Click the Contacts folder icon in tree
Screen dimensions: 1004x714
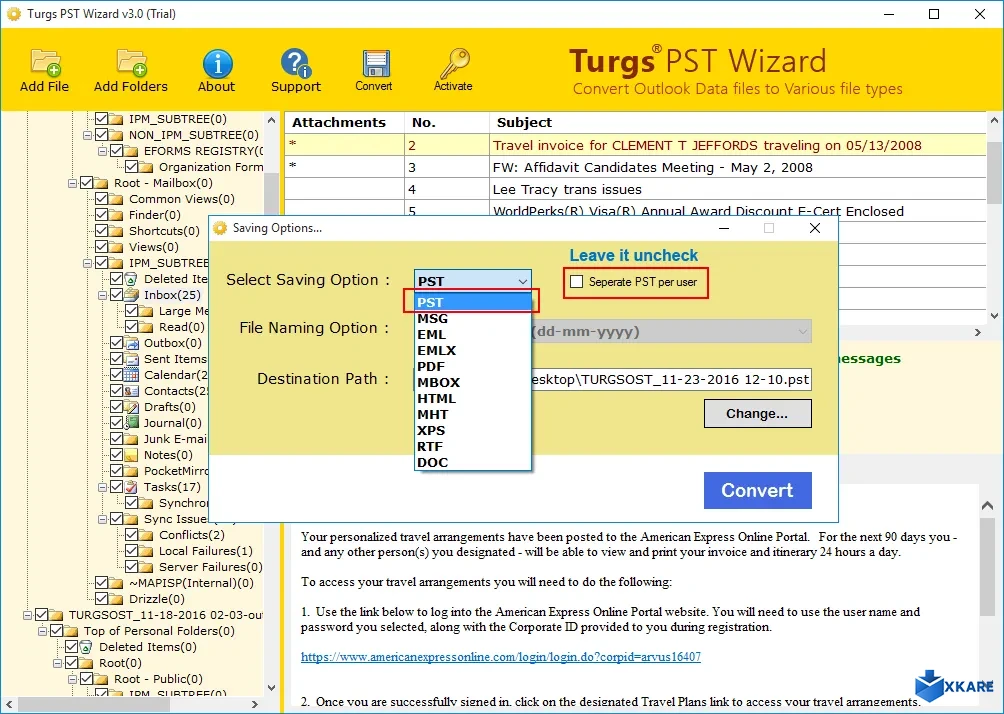click(x=131, y=391)
